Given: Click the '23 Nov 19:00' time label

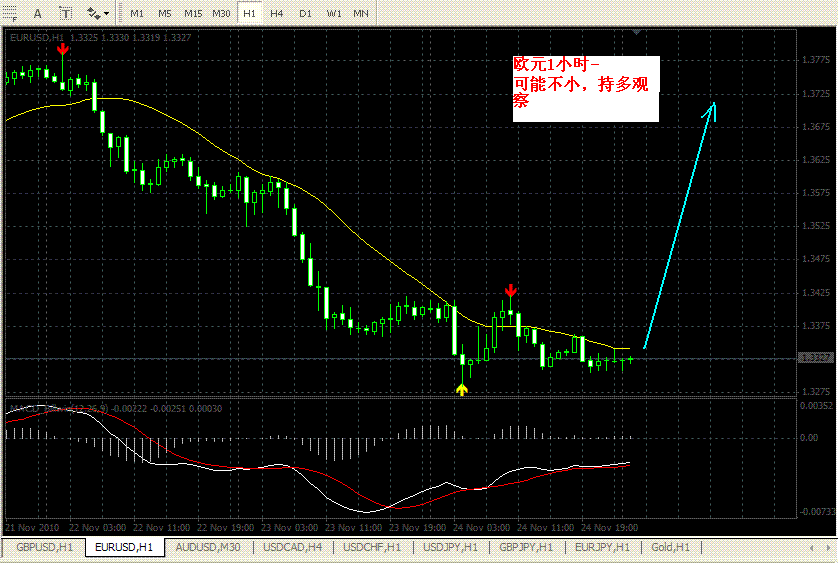Looking at the screenshot, I should [x=417, y=528].
